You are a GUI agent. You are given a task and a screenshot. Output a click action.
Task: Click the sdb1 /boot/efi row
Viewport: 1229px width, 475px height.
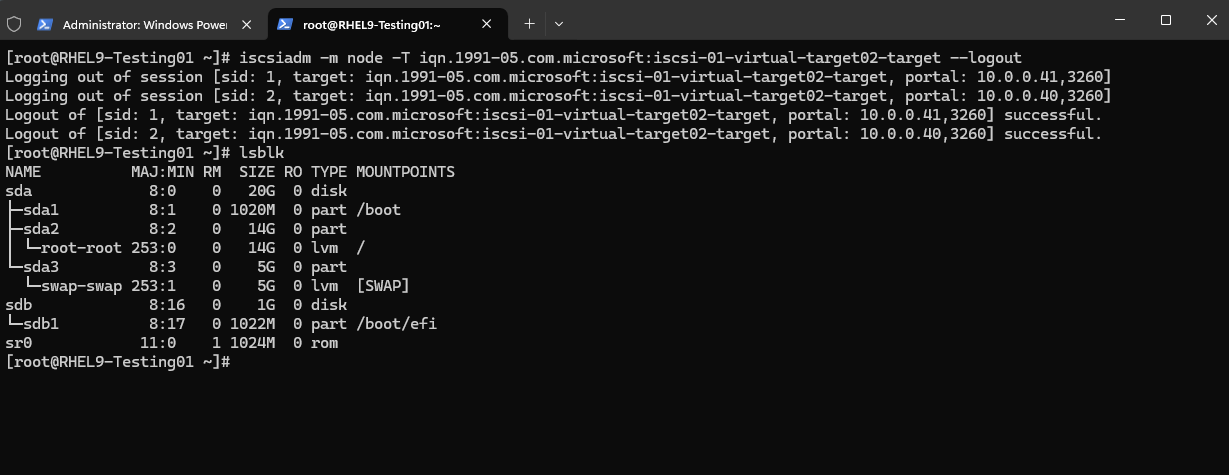[221, 324]
